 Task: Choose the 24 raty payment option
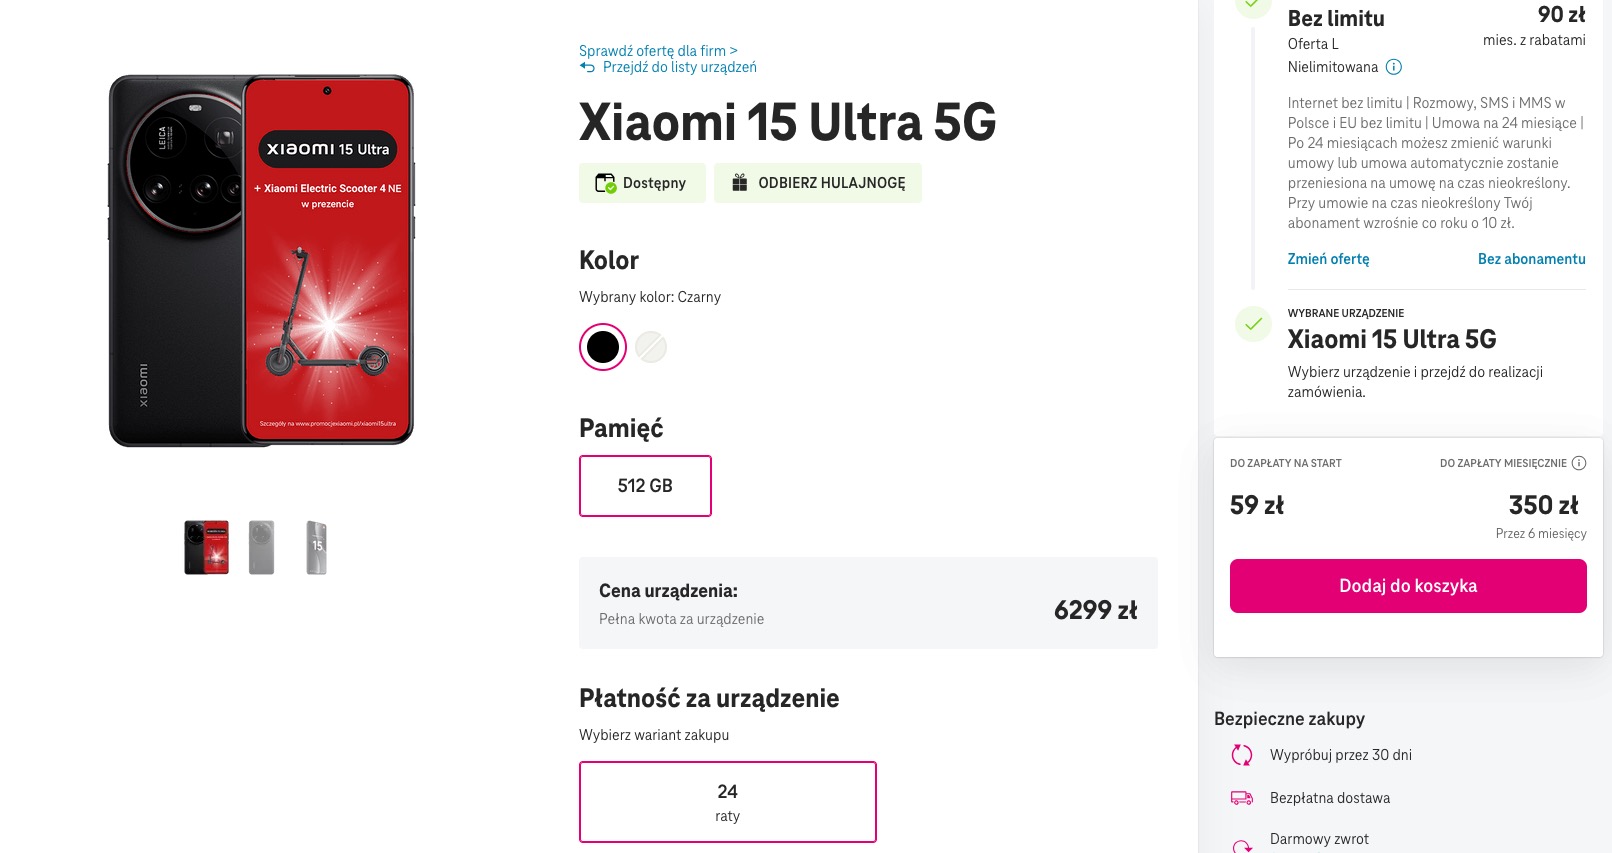(728, 802)
